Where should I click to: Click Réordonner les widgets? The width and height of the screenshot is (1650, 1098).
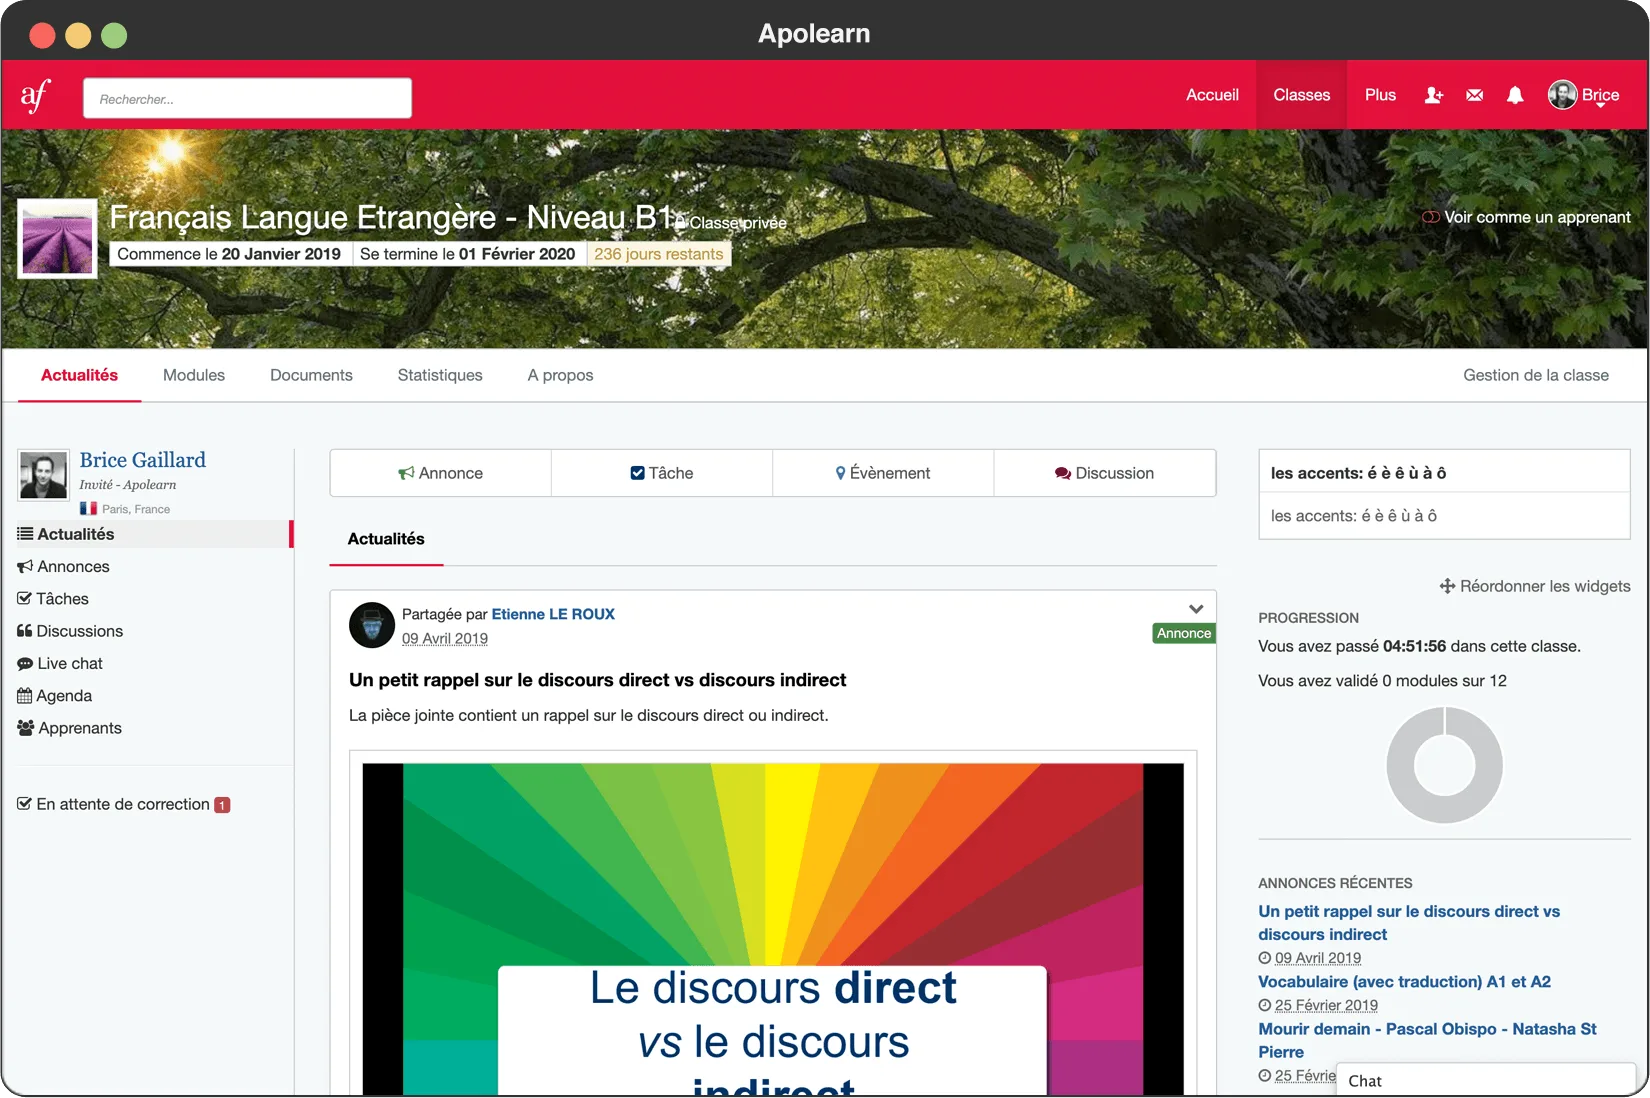[1535, 586]
